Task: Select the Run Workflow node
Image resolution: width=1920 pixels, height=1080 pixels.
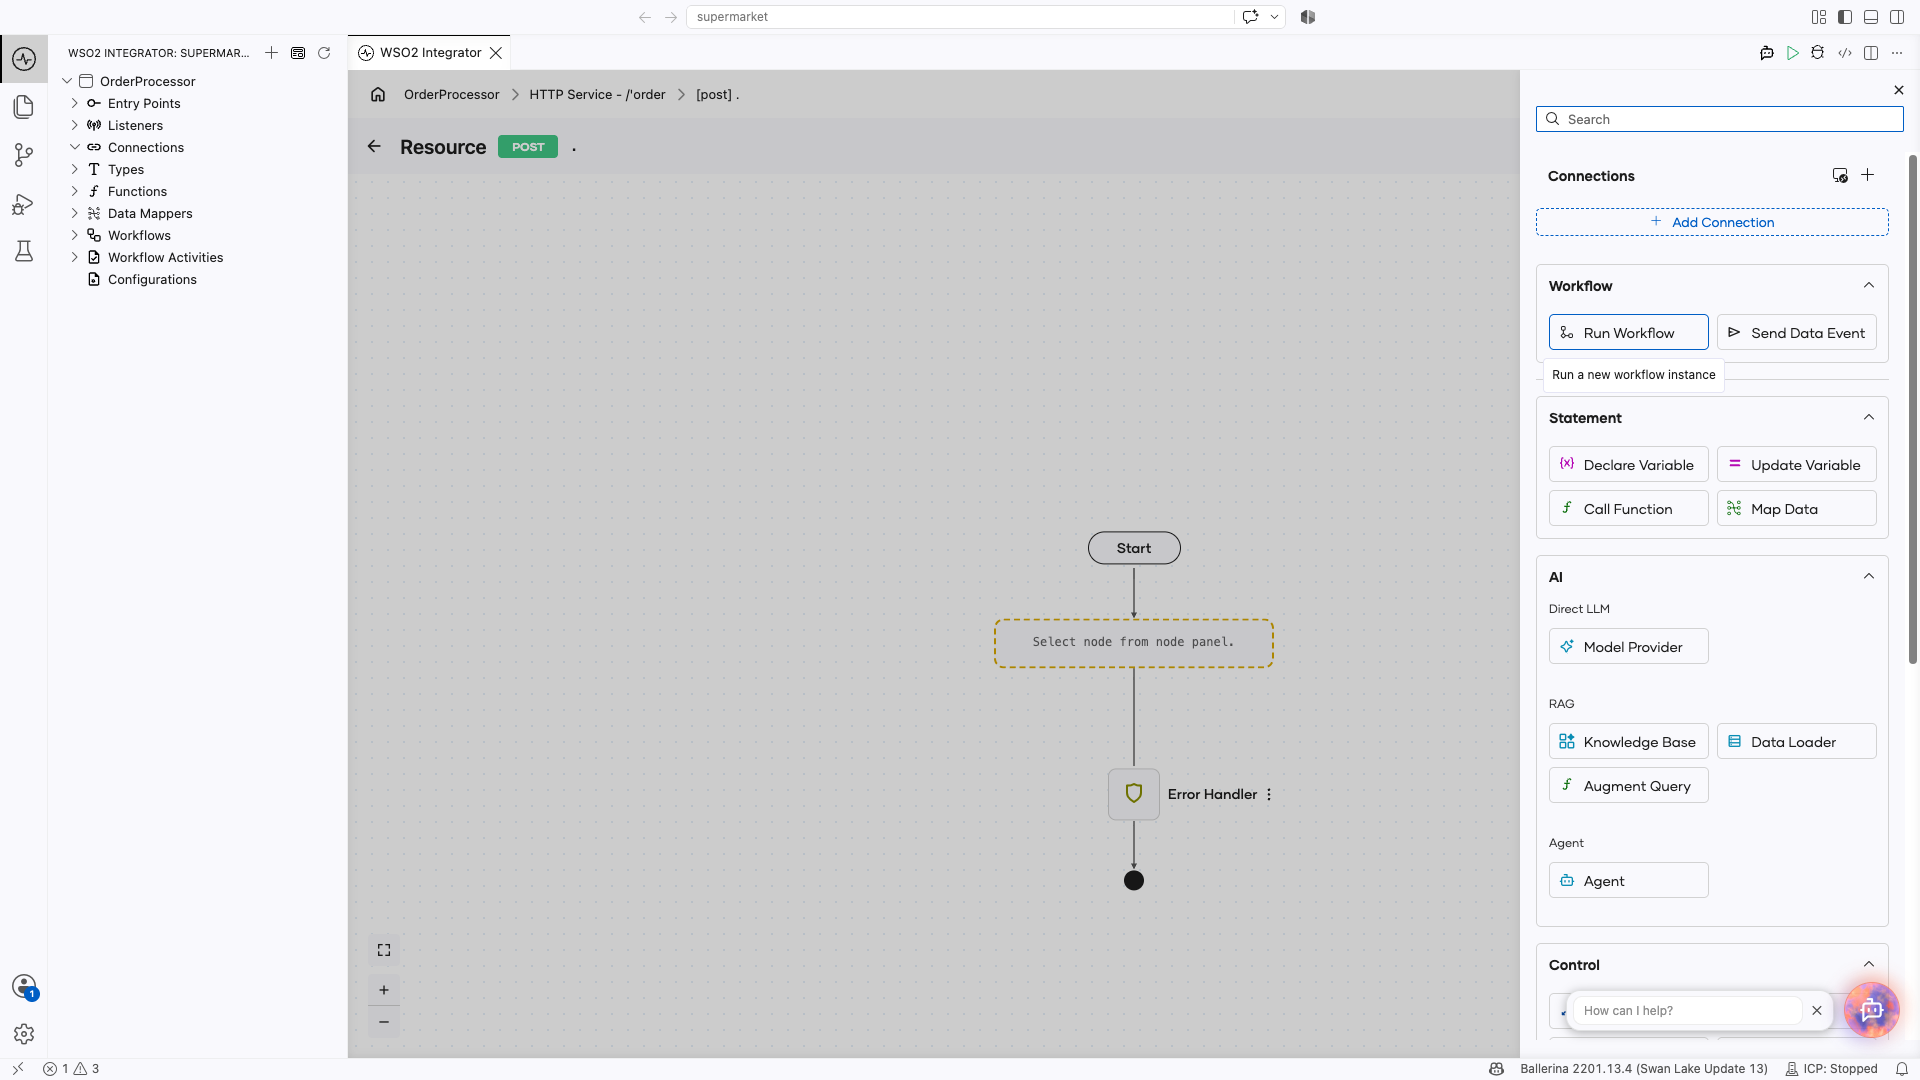Action: pyautogui.click(x=1628, y=333)
